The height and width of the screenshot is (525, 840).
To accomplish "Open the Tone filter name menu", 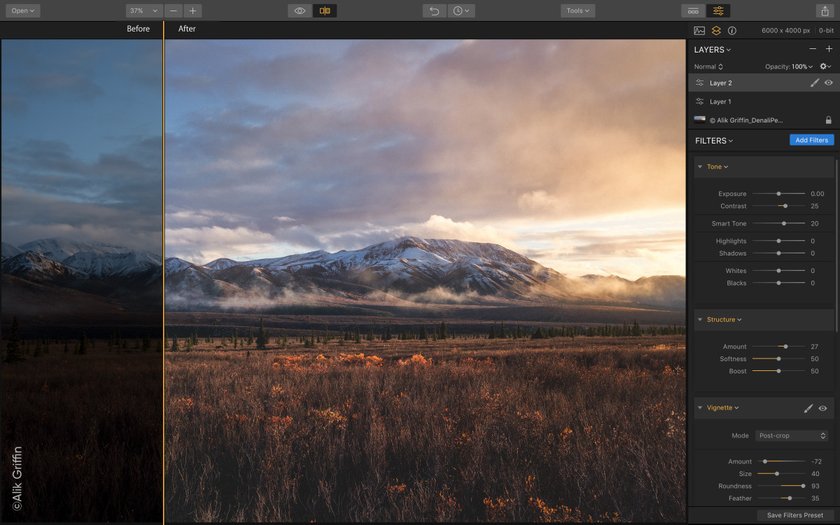I will point(717,167).
